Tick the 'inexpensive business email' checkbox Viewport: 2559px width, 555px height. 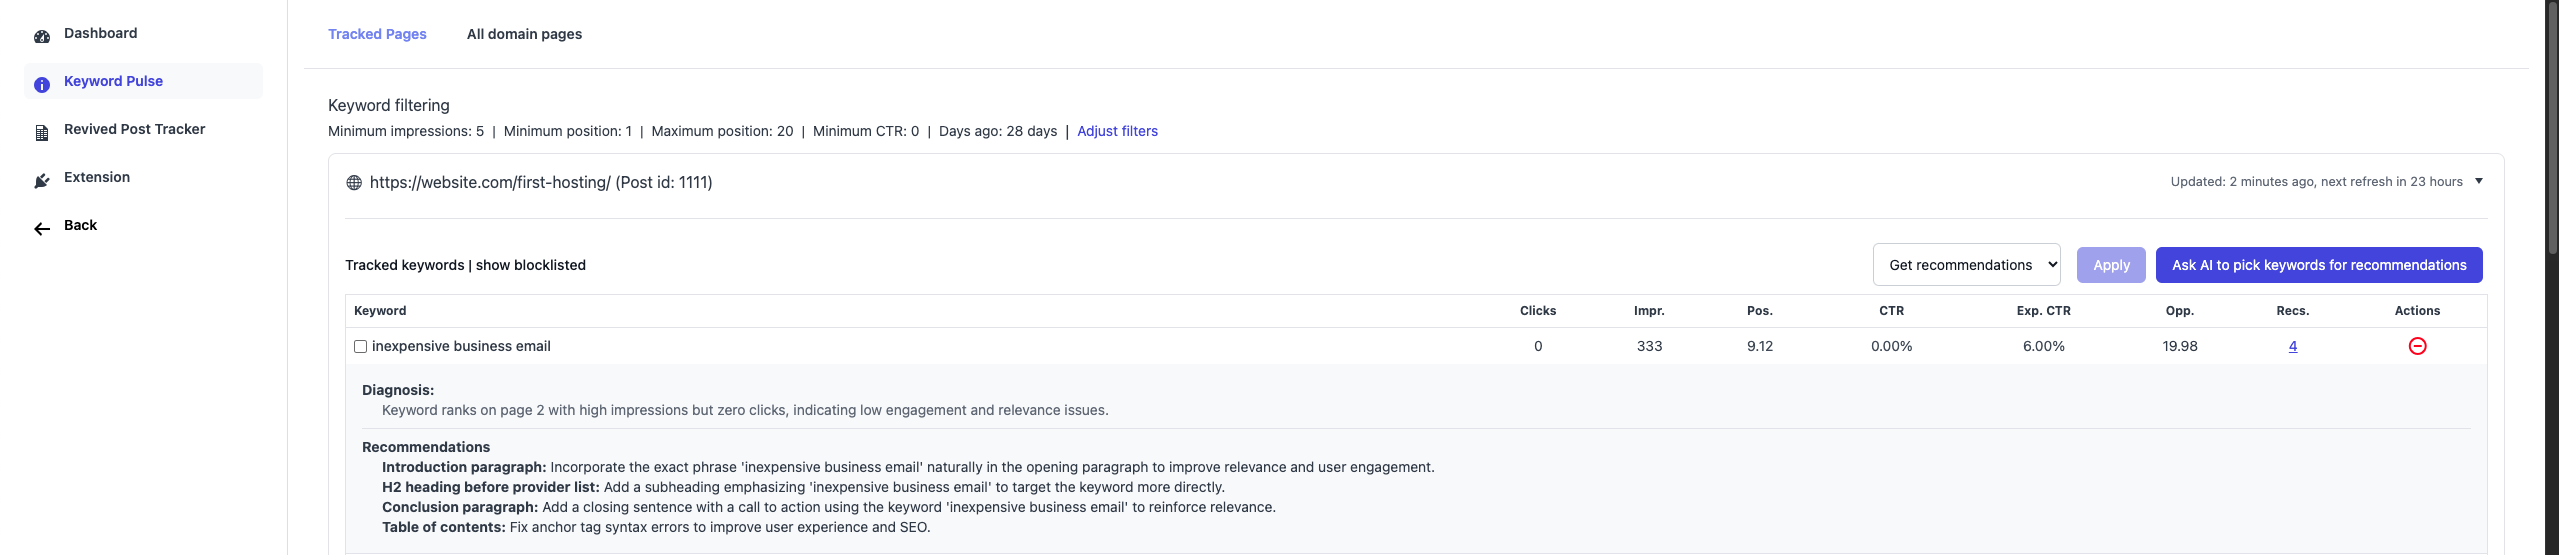(360, 347)
